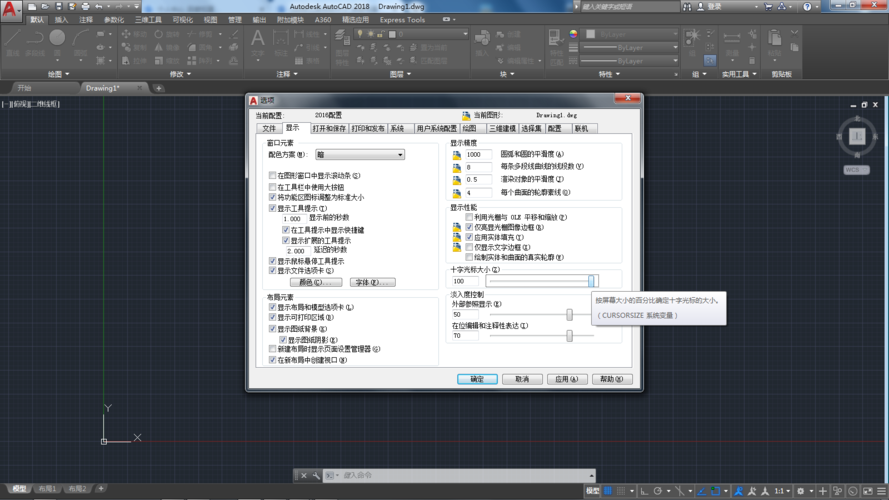
Task: Click the arc smoothness input field showing 1000
Action: tap(478, 154)
